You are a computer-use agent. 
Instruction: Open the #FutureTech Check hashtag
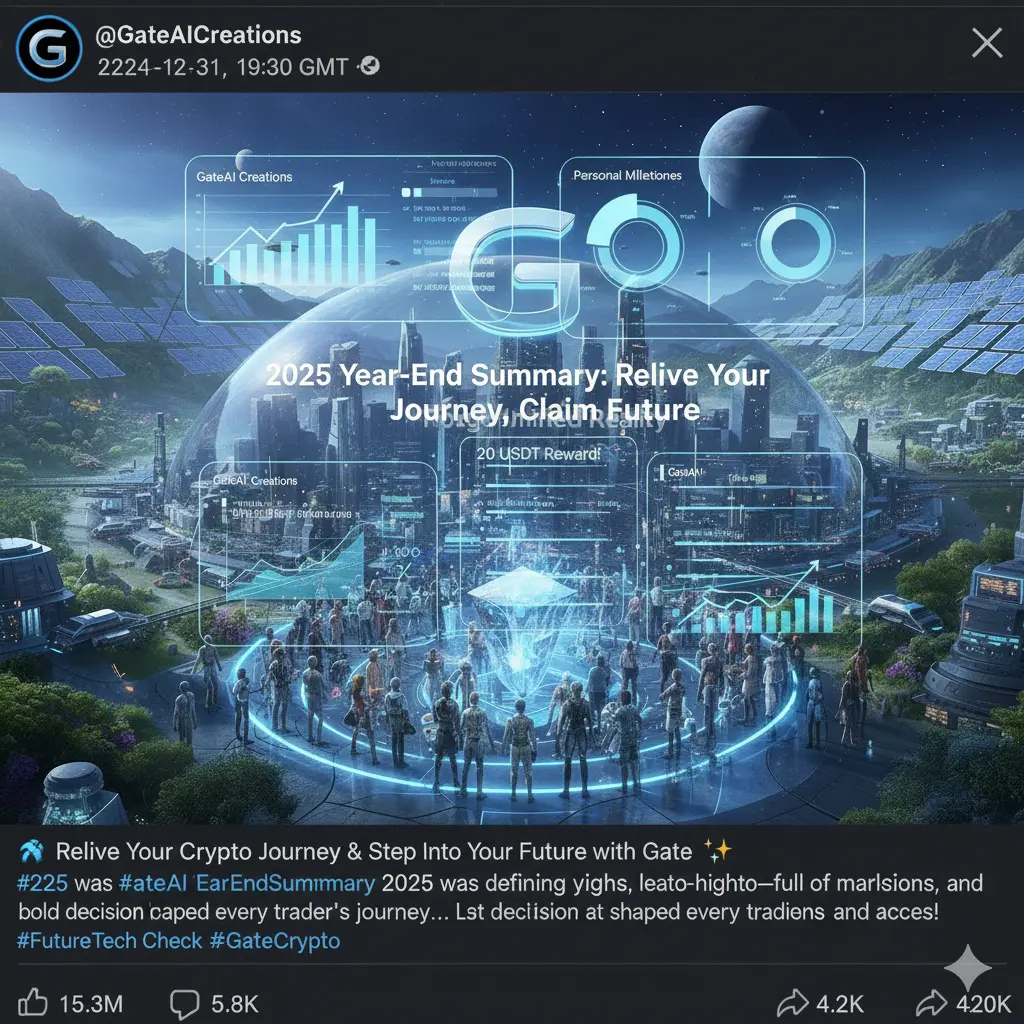click(109, 940)
